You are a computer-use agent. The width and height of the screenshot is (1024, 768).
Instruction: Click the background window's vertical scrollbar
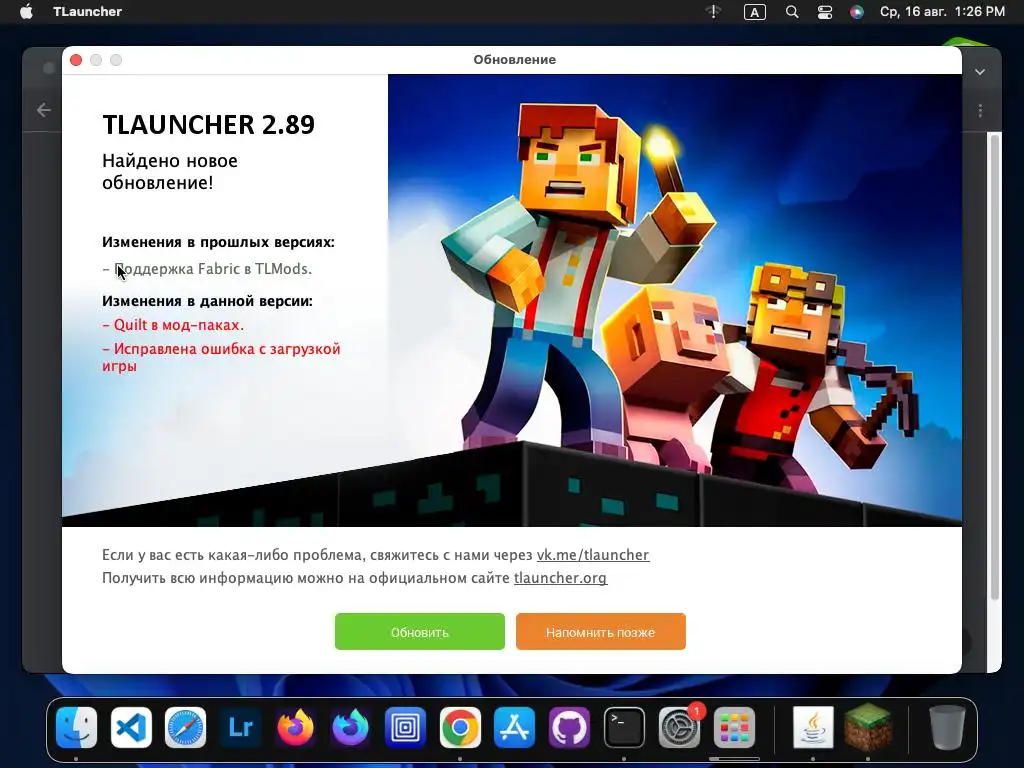pos(995,366)
